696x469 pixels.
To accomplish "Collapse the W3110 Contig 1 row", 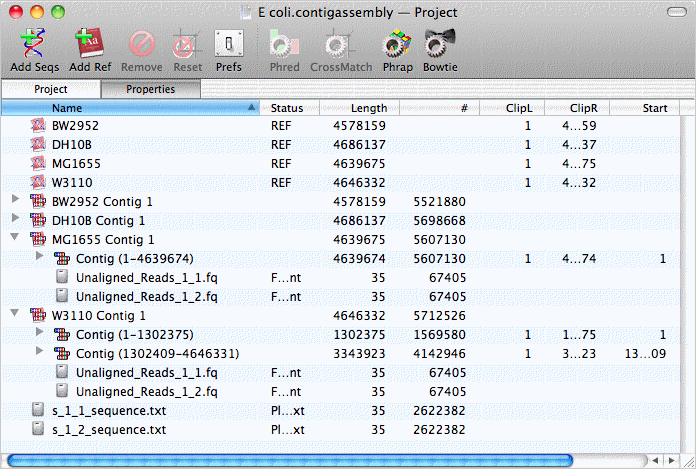I will tap(15, 313).
